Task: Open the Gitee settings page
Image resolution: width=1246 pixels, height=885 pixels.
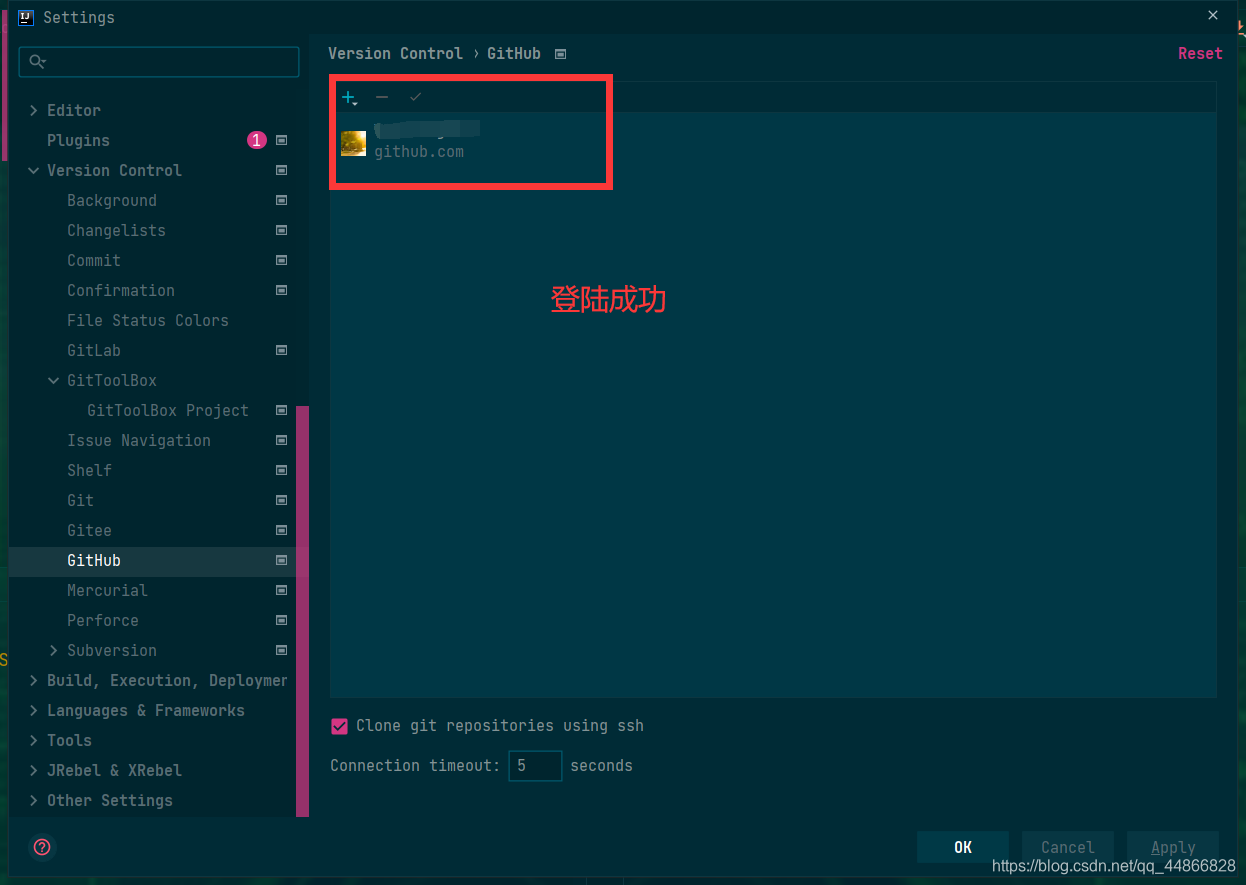Action: pos(89,531)
